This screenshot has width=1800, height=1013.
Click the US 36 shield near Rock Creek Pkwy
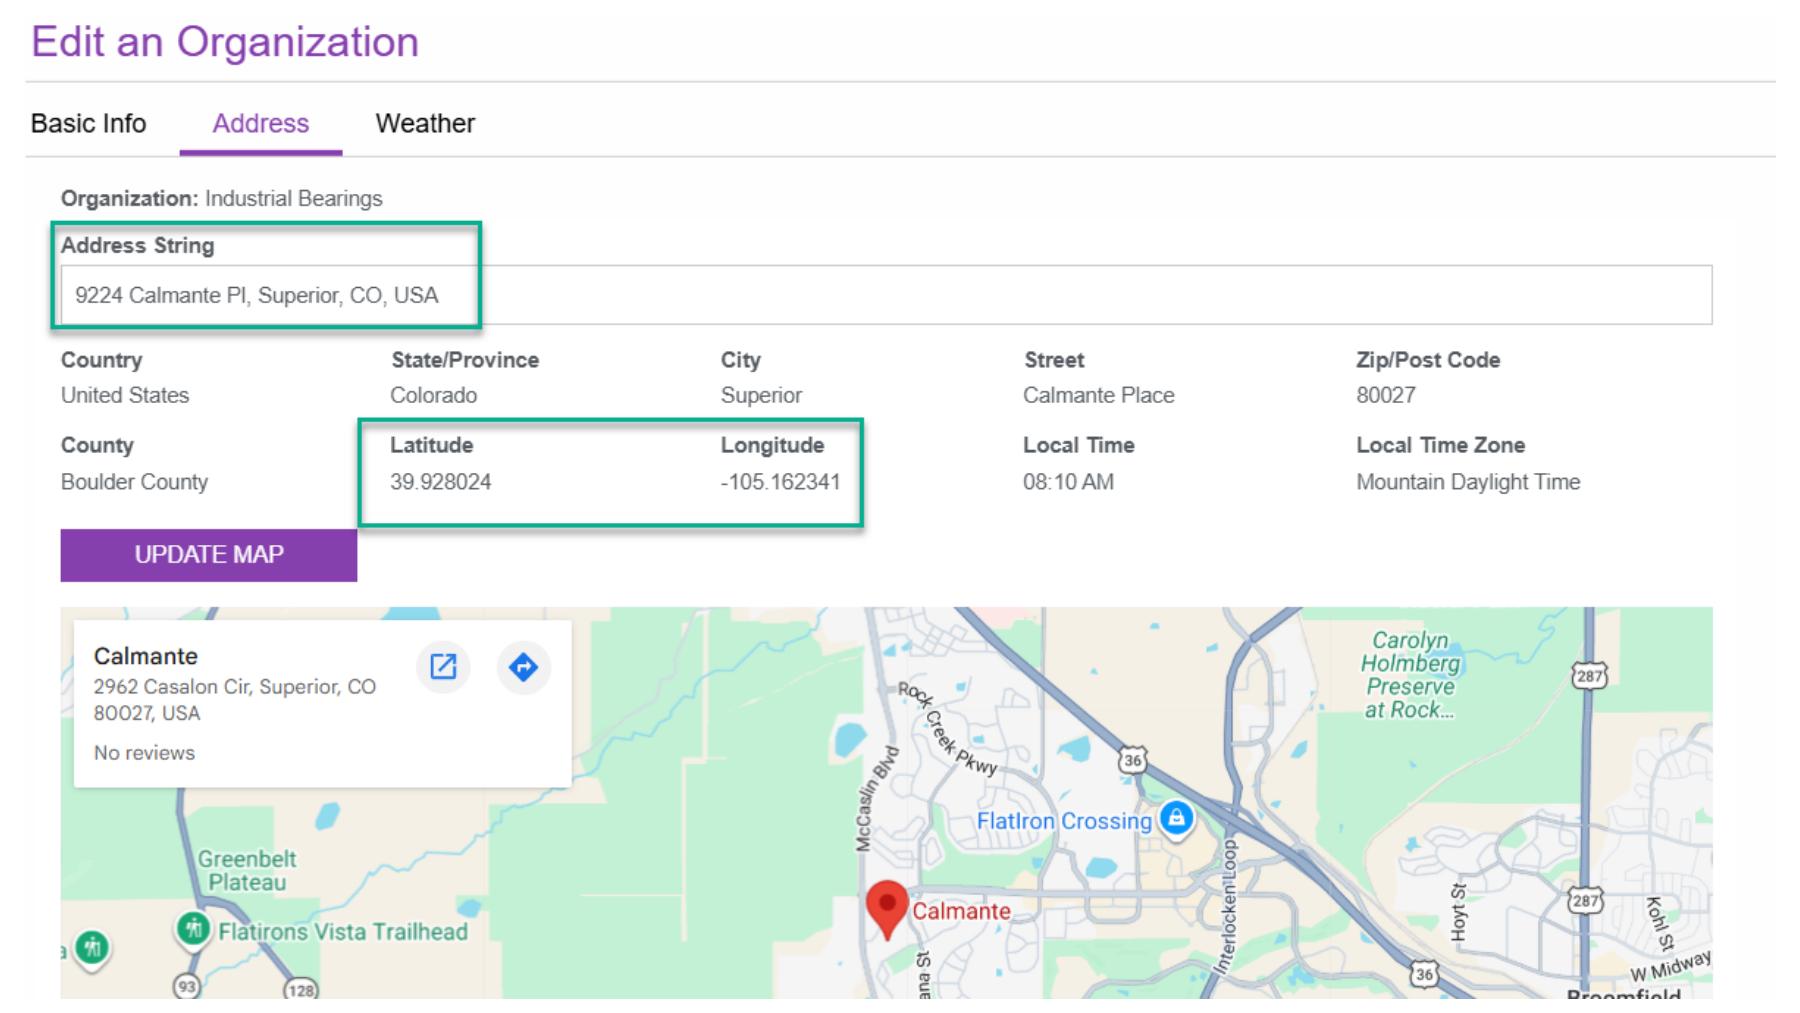[x=1131, y=760]
